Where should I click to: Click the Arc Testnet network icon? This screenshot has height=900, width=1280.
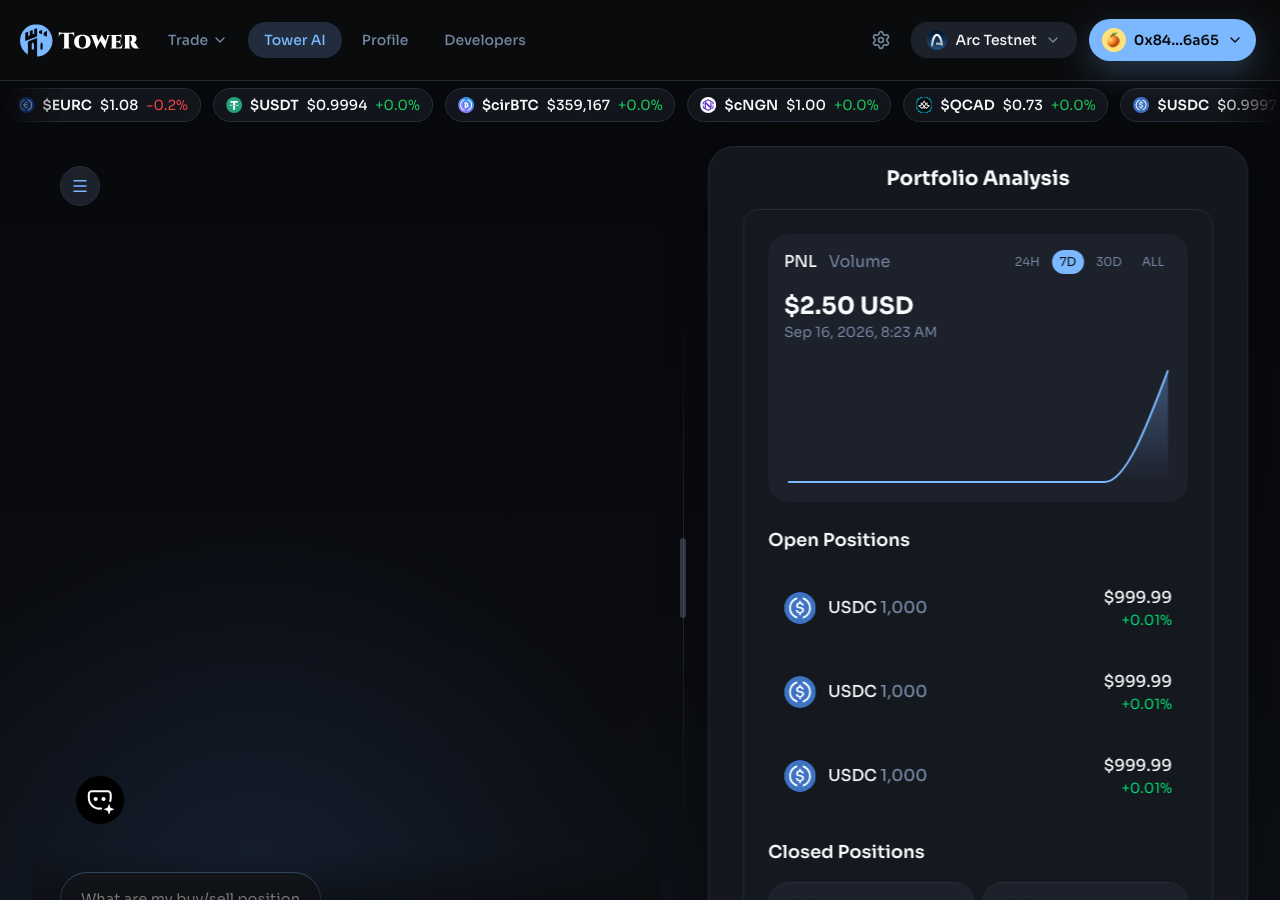point(937,40)
